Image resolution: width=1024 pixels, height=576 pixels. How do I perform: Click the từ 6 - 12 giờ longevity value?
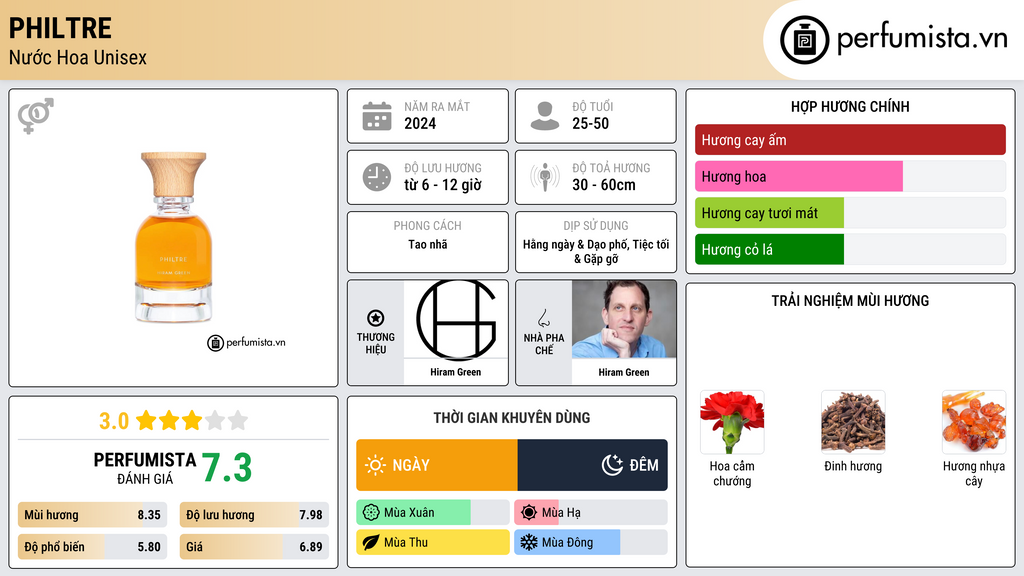coord(443,185)
